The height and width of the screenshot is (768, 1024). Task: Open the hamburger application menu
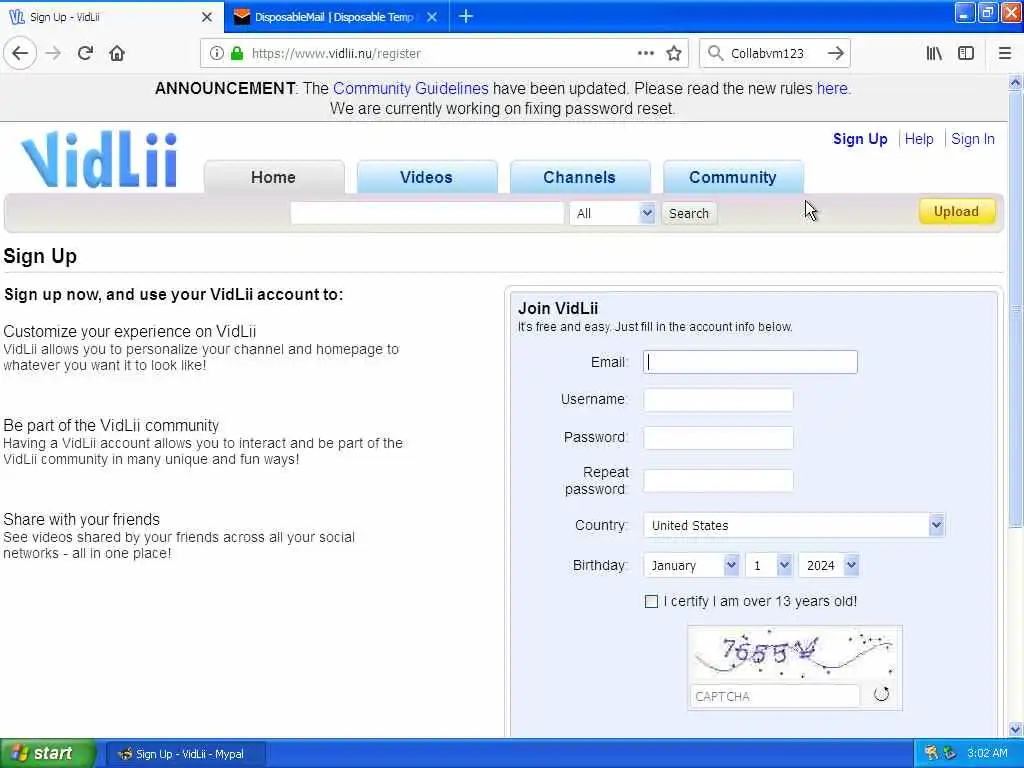point(1004,54)
